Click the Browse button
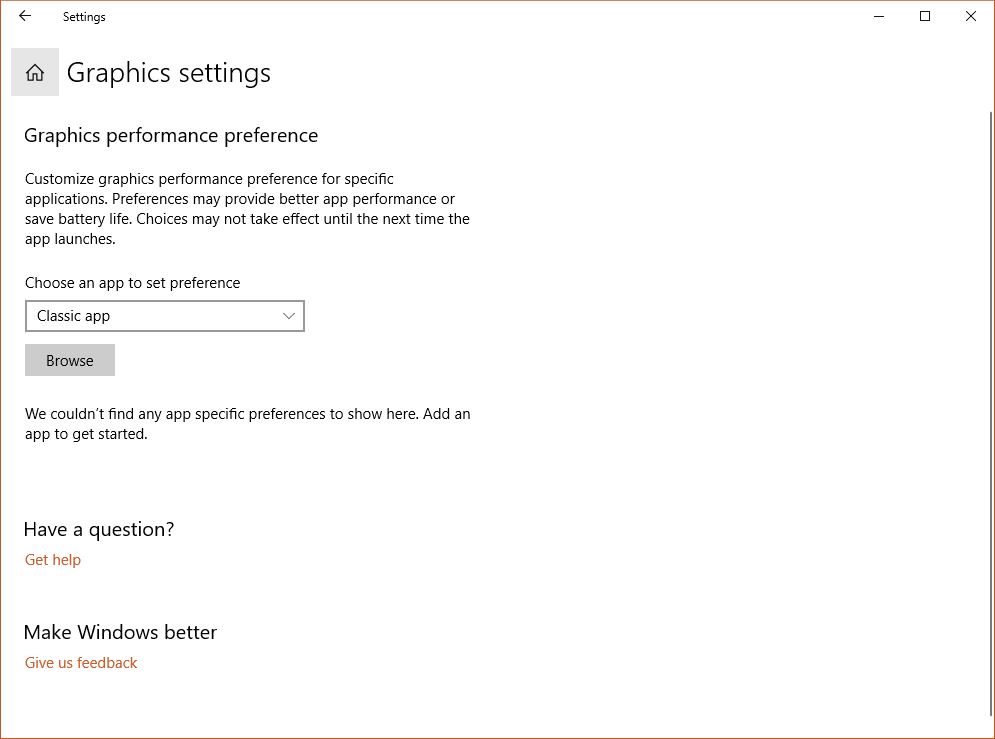The image size is (995, 739). point(70,360)
